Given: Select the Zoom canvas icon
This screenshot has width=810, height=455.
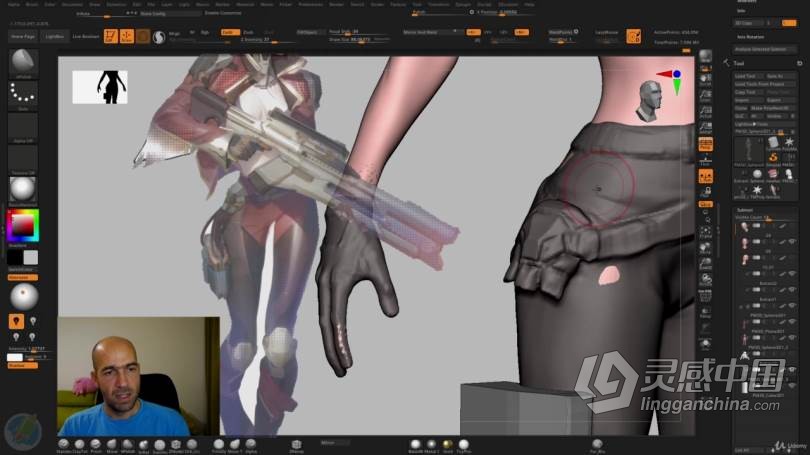Looking at the screenshot, I should (705, 96).
